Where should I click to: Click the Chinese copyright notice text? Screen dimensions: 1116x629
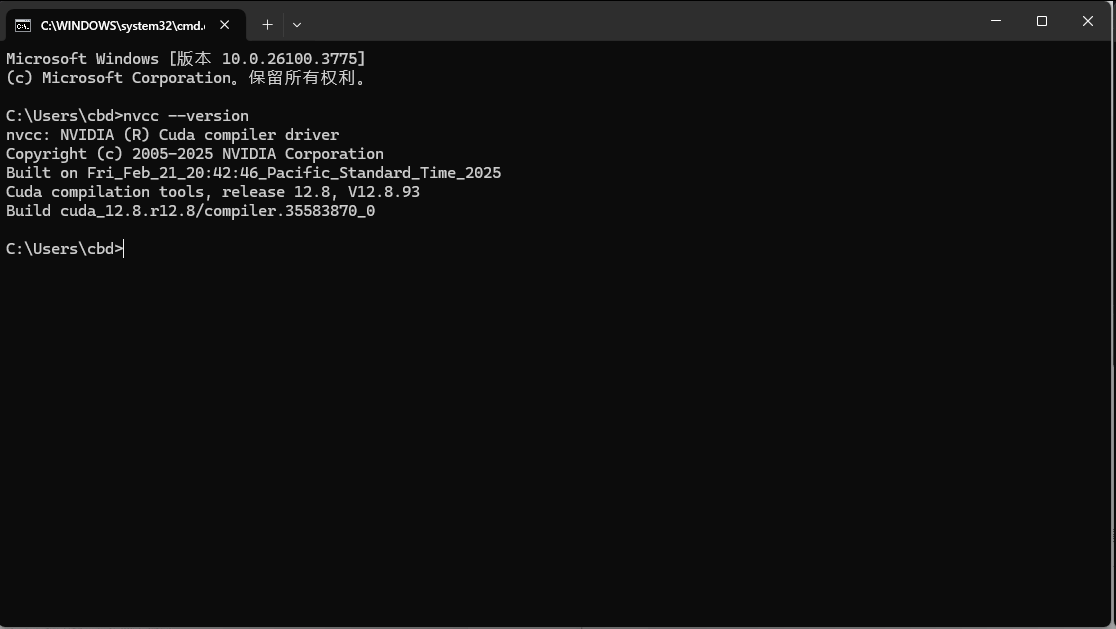coord(185,77)
